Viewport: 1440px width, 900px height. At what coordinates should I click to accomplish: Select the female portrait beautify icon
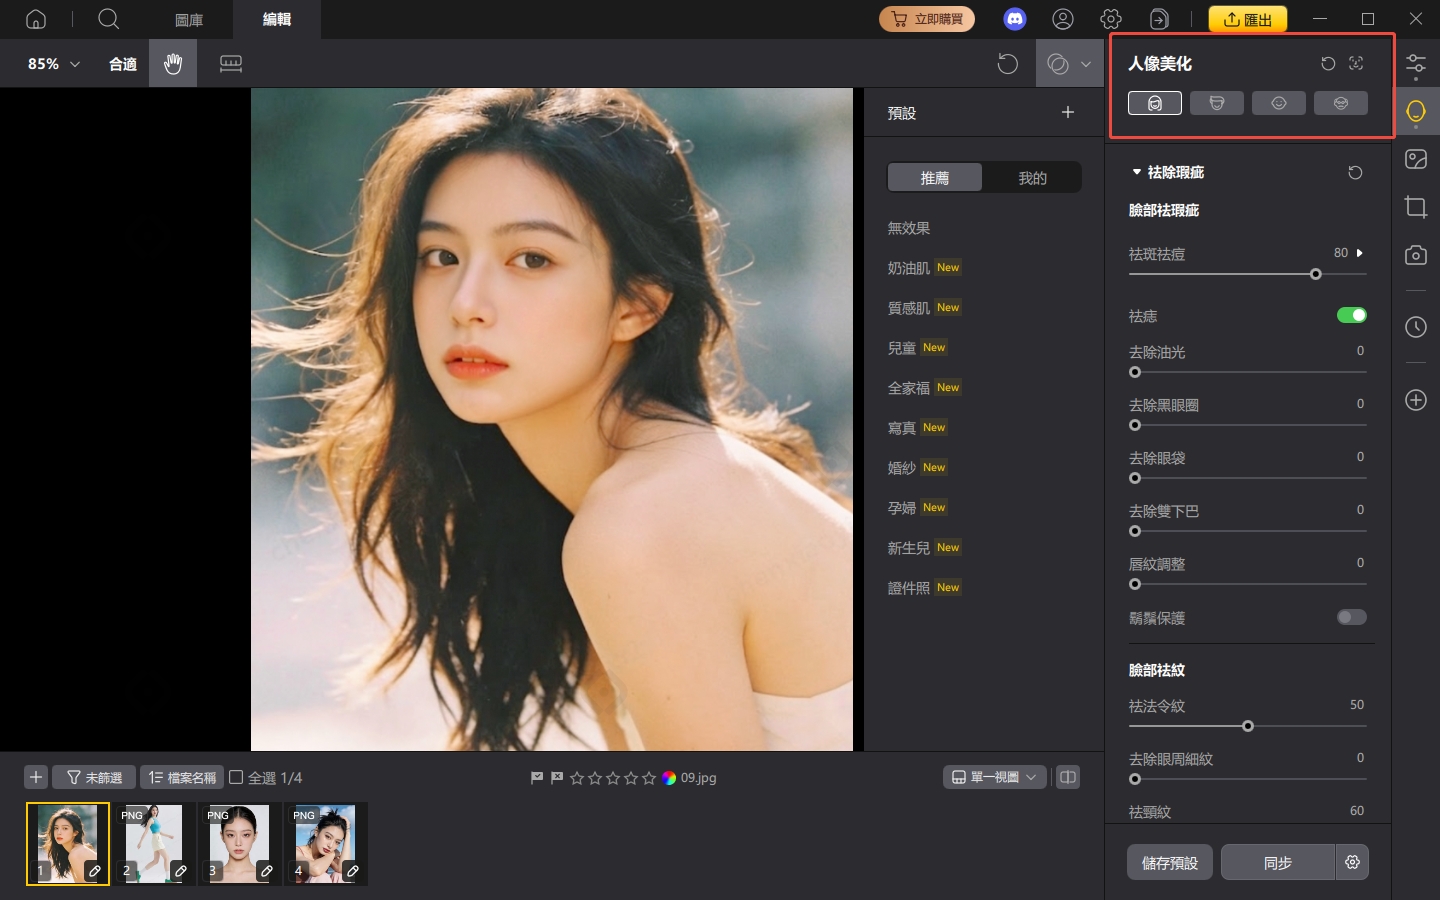point(1155,102)
